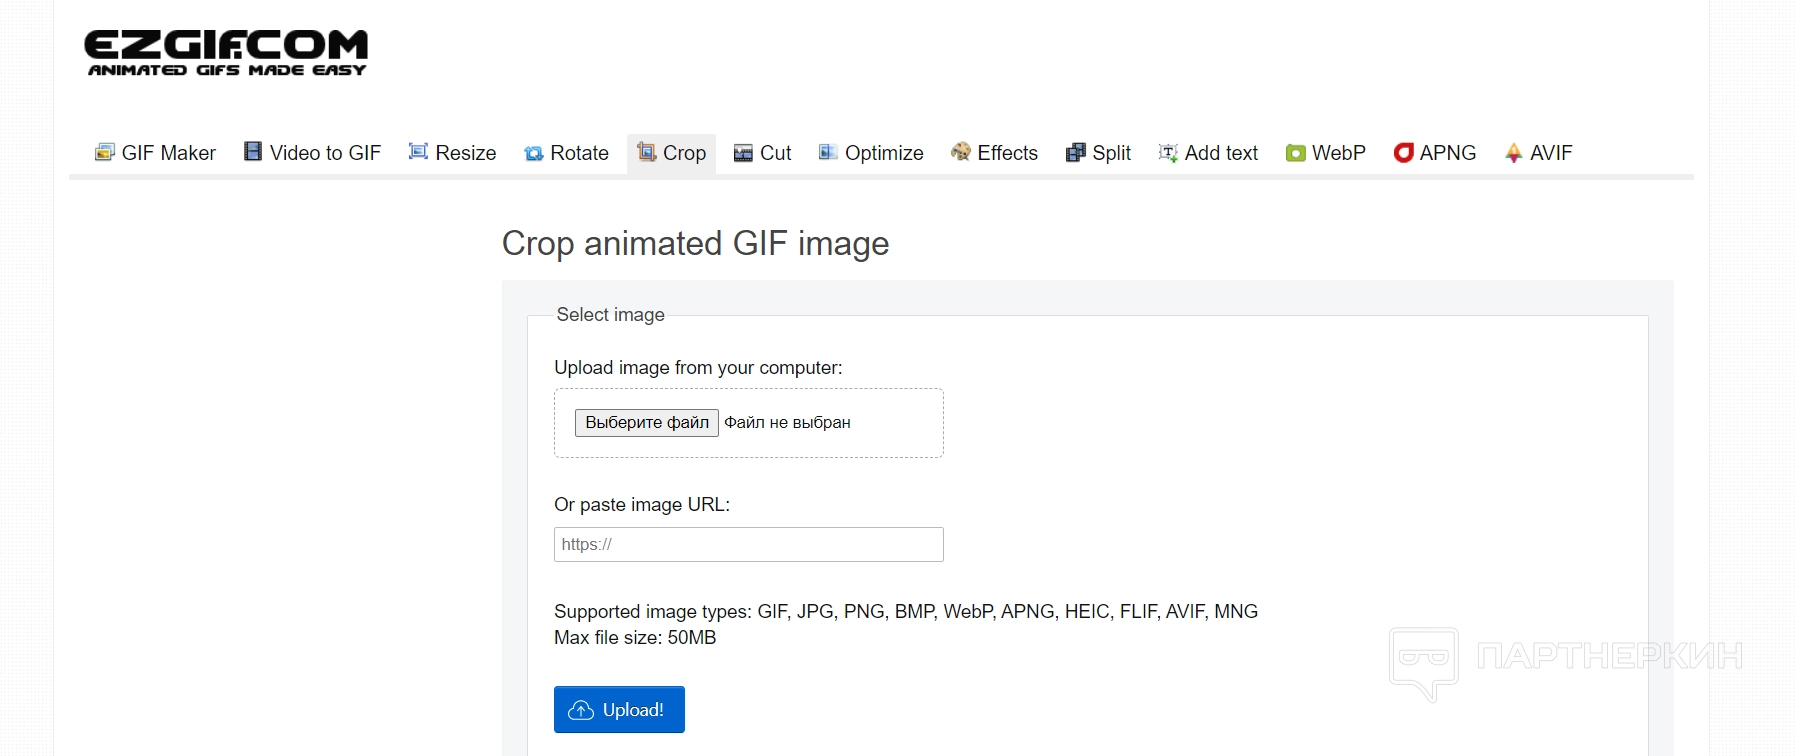
Task: Click the Resize tool icon
Action: pyautogui.click(x=419, y=151)
